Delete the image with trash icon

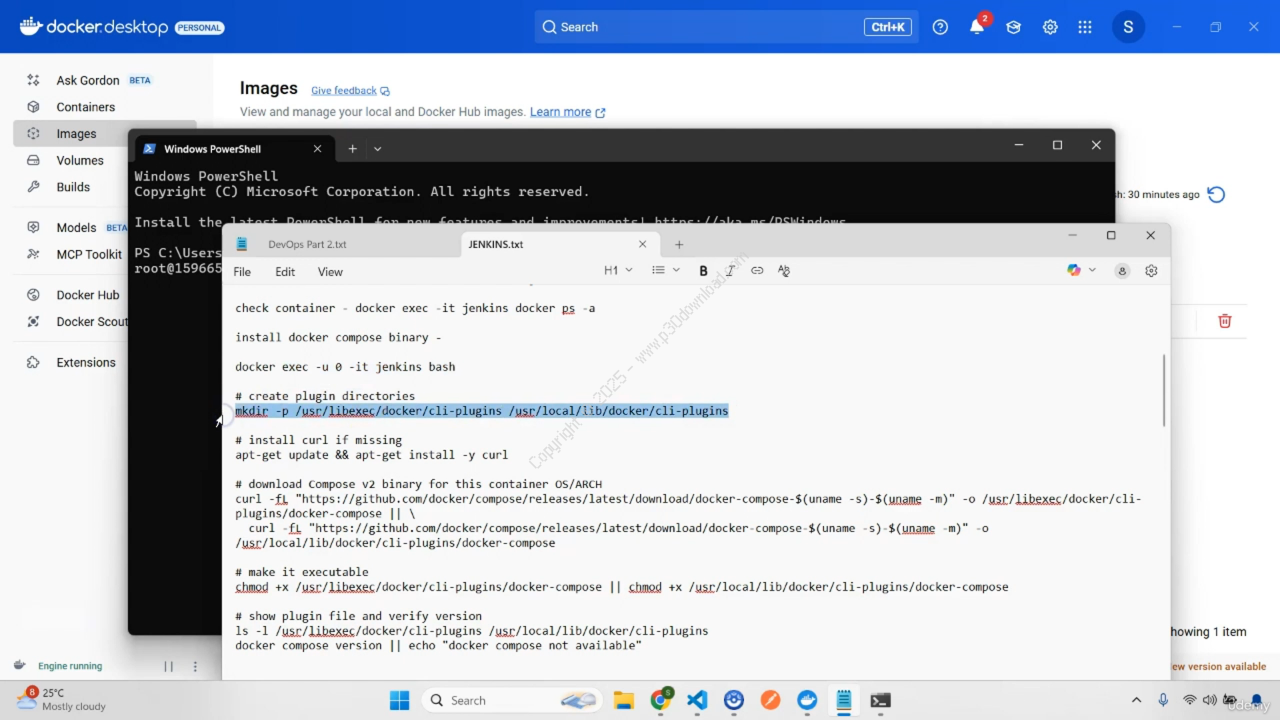coord(1224,321)
